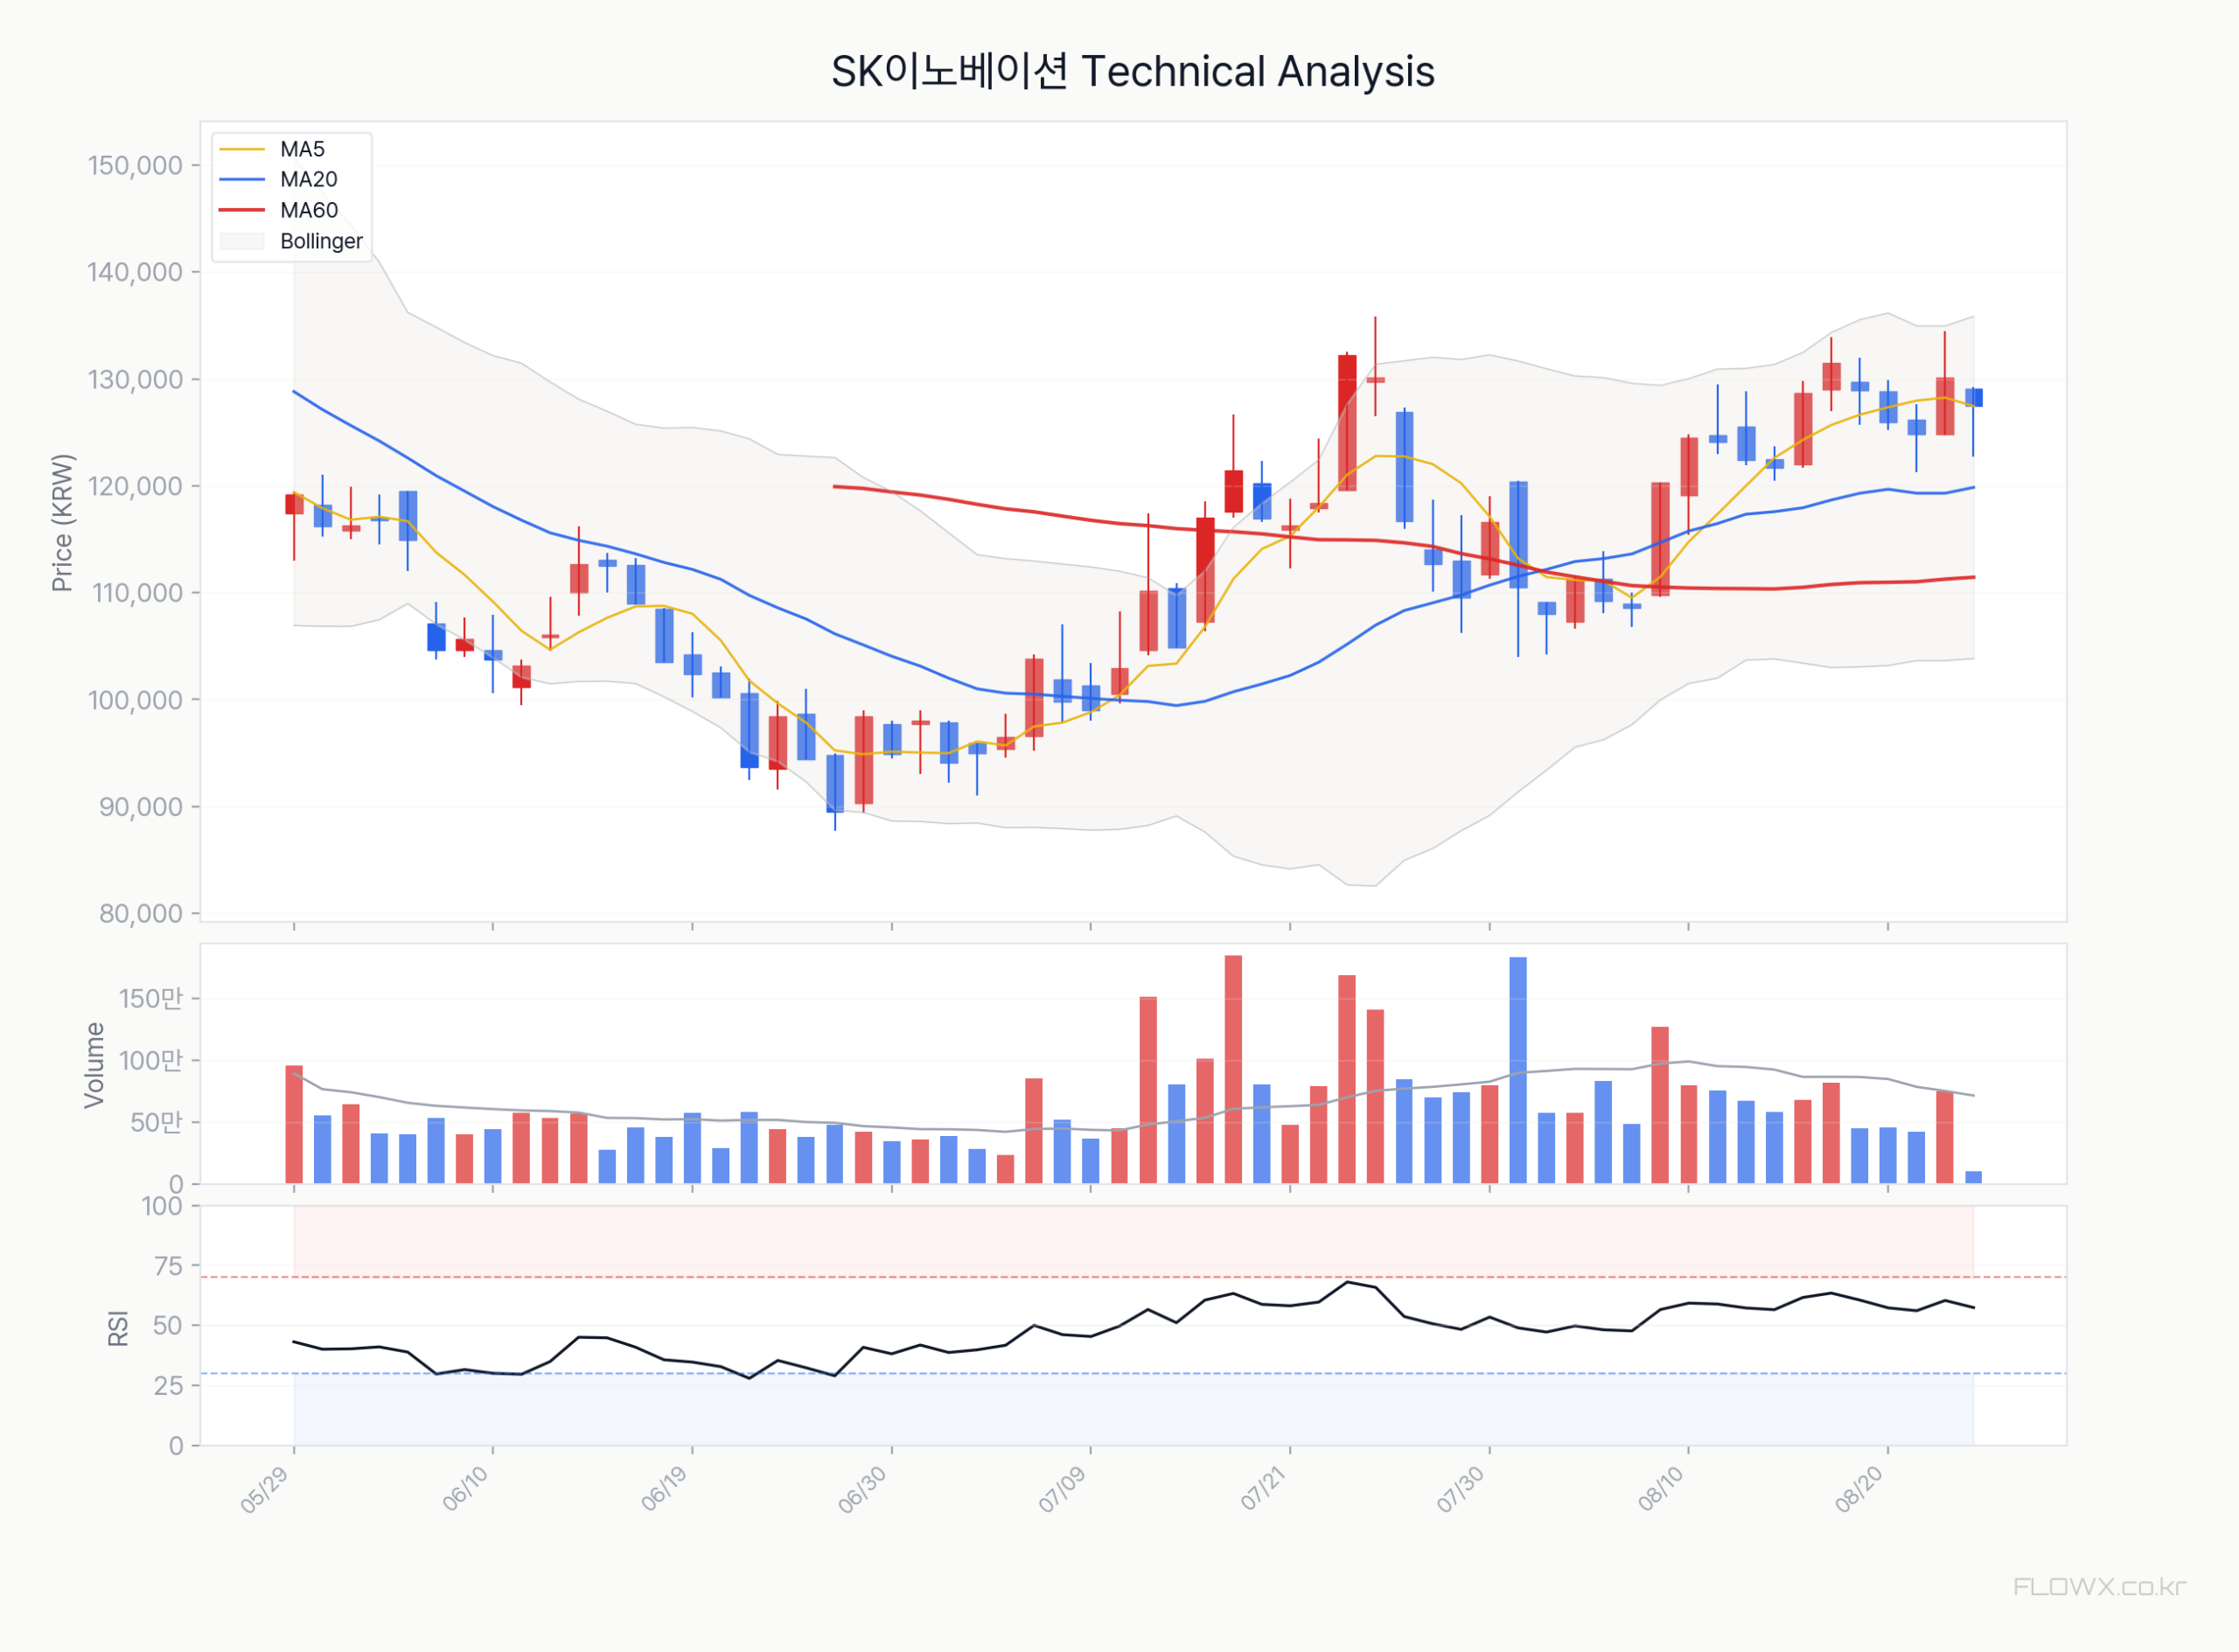
Task: Click the "Price (KRW)" axis title
Action: coord(62,523)
